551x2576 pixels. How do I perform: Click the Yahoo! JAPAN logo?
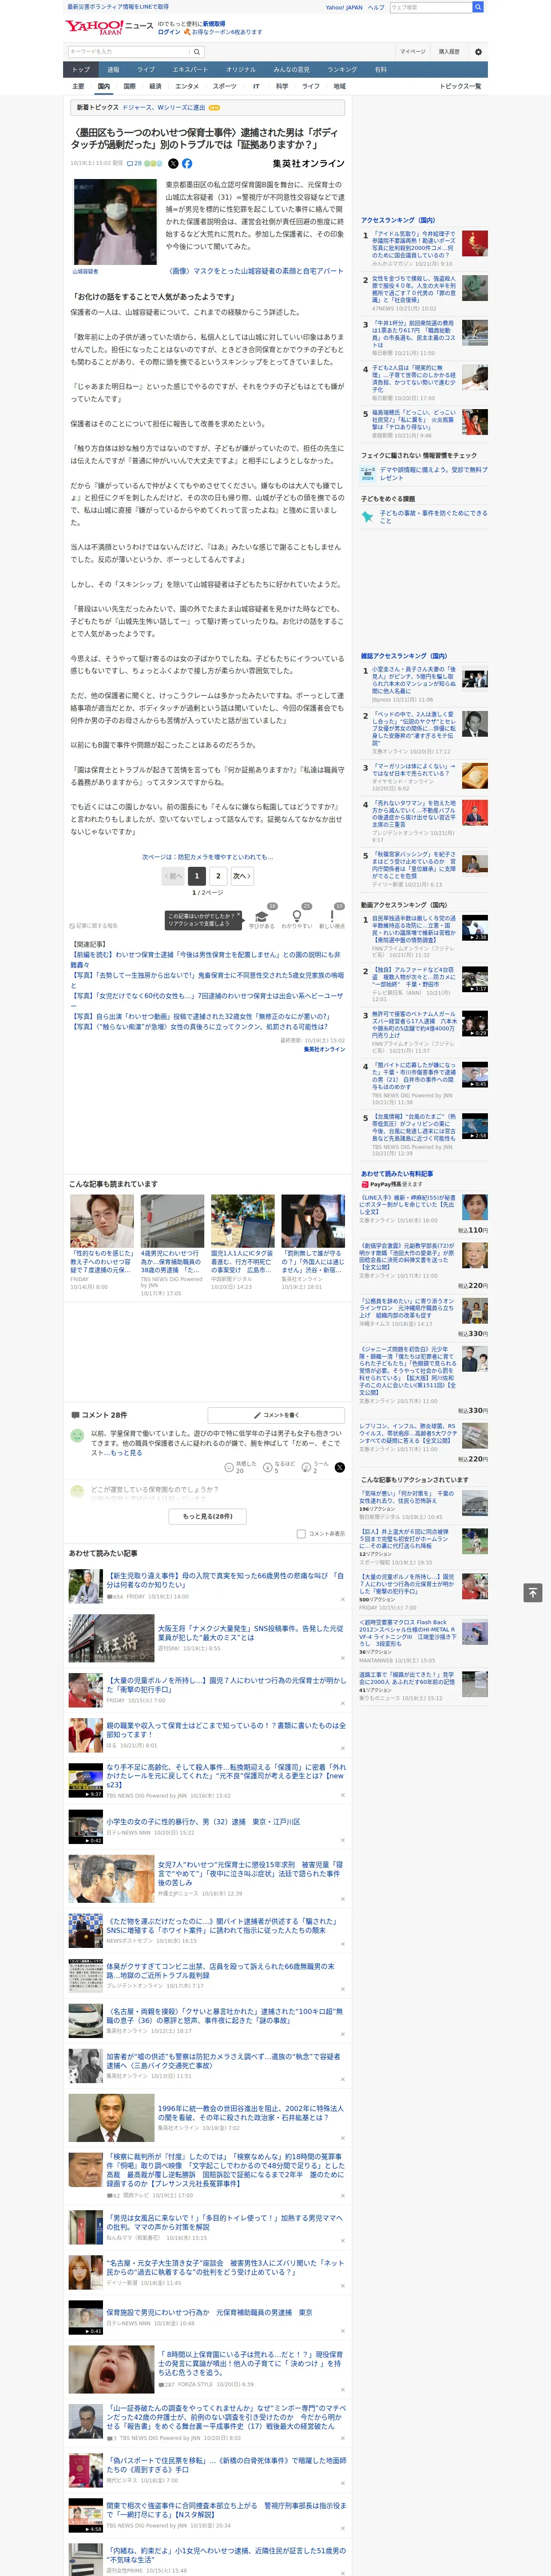tap(95, 27)
